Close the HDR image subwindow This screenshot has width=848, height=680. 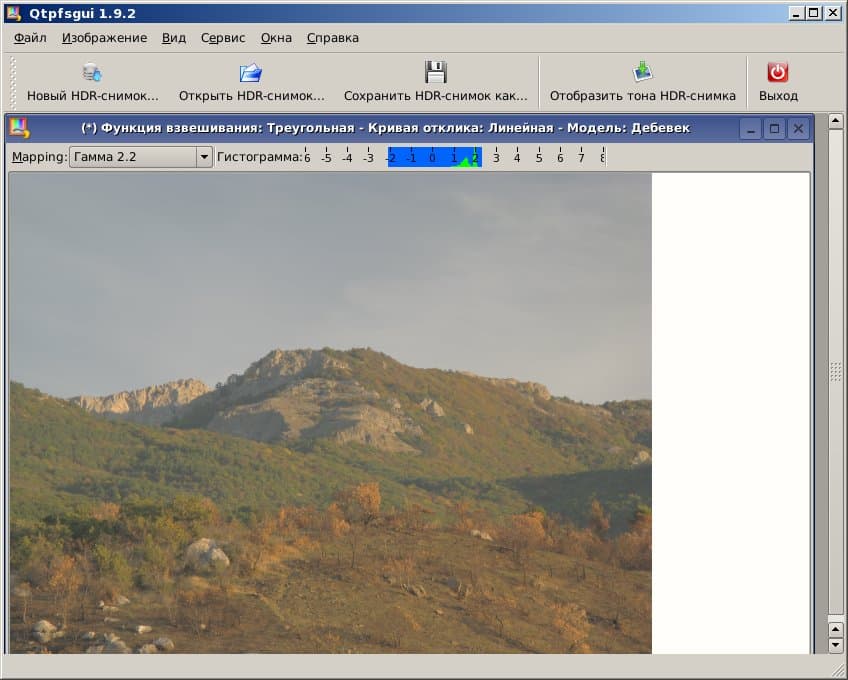(x=798, y=129)
